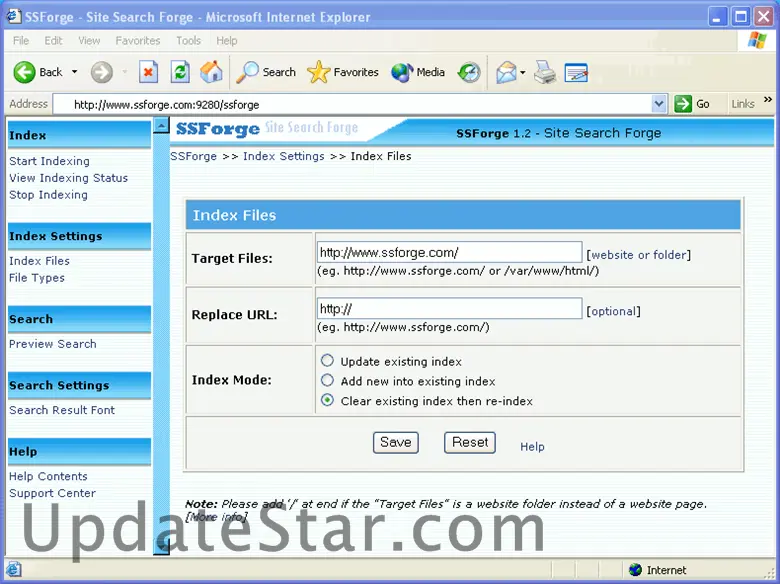Open the Help menu
The height and width of the screenshot is (584, 780).
(226, 41)
